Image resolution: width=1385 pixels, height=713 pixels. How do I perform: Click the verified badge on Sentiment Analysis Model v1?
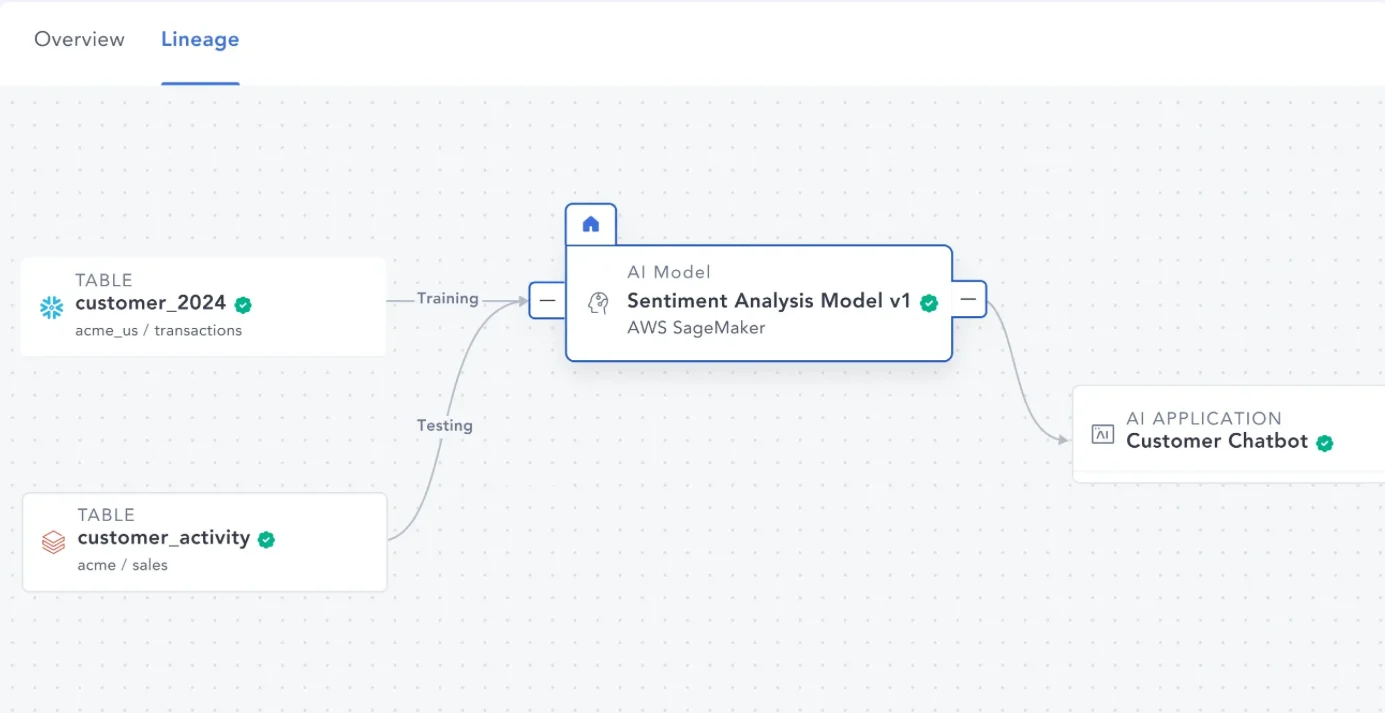point(928,302)
